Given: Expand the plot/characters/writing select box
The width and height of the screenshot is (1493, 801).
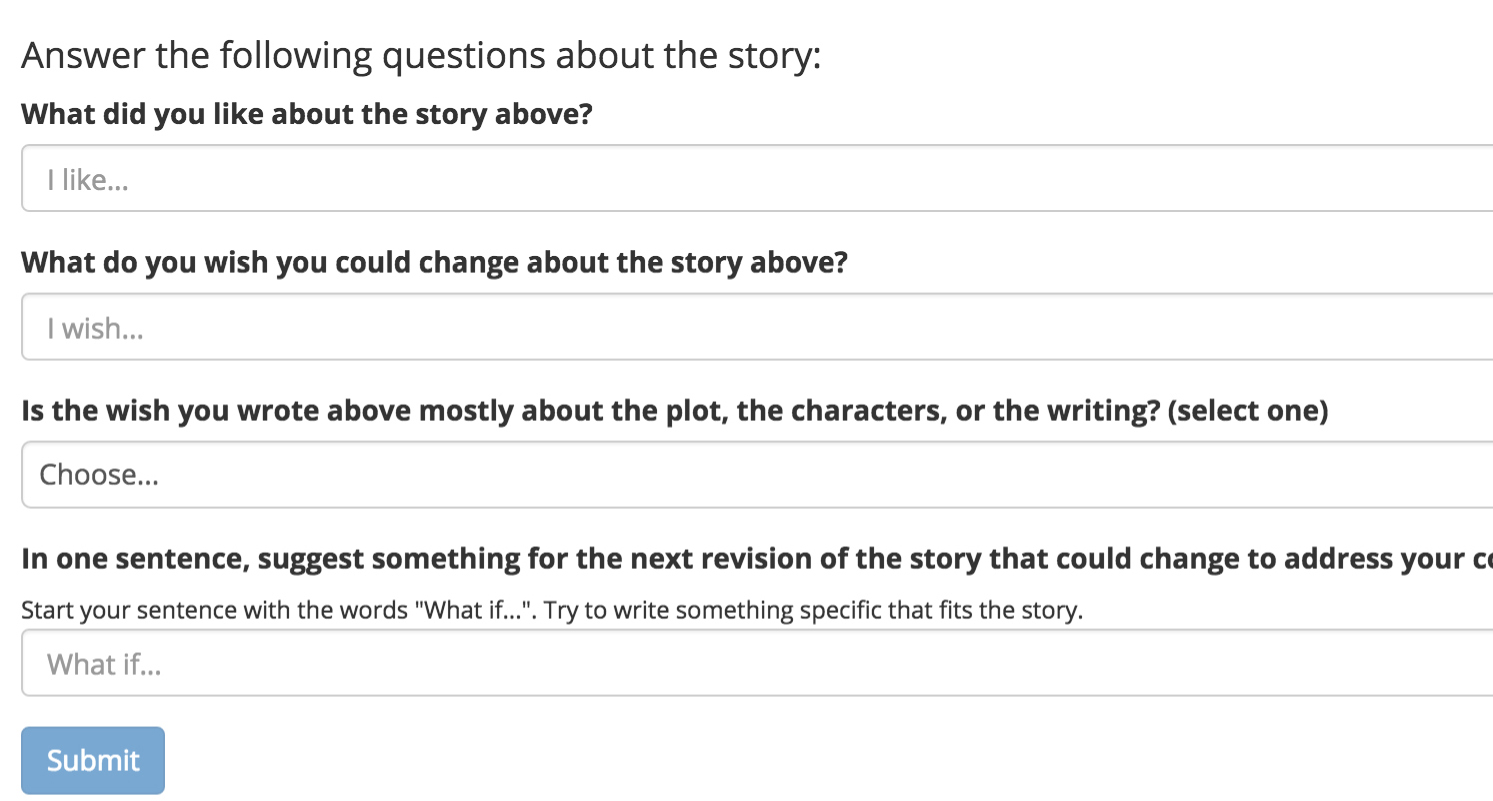Looking at the screenshot, I should (x=756, y=475).
